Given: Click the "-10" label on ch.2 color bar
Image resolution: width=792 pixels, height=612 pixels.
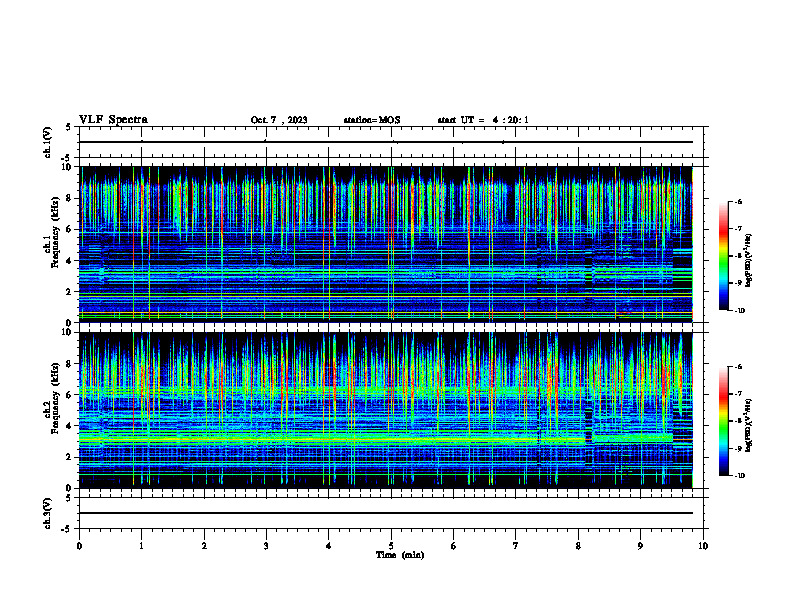Looking at the screenshot, I should click(740, 476).
